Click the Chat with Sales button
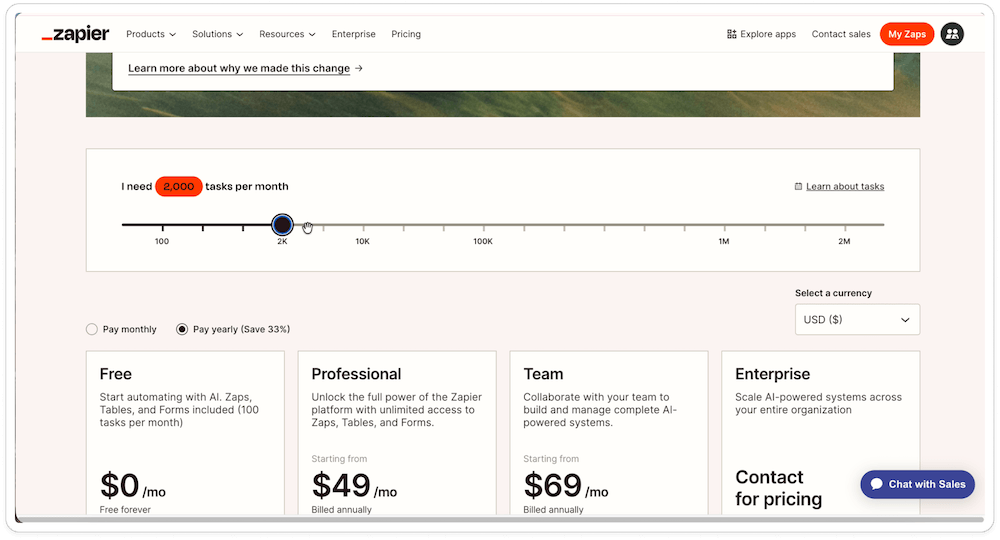Viewport: 1000px width, 540px height. [917, 484]
